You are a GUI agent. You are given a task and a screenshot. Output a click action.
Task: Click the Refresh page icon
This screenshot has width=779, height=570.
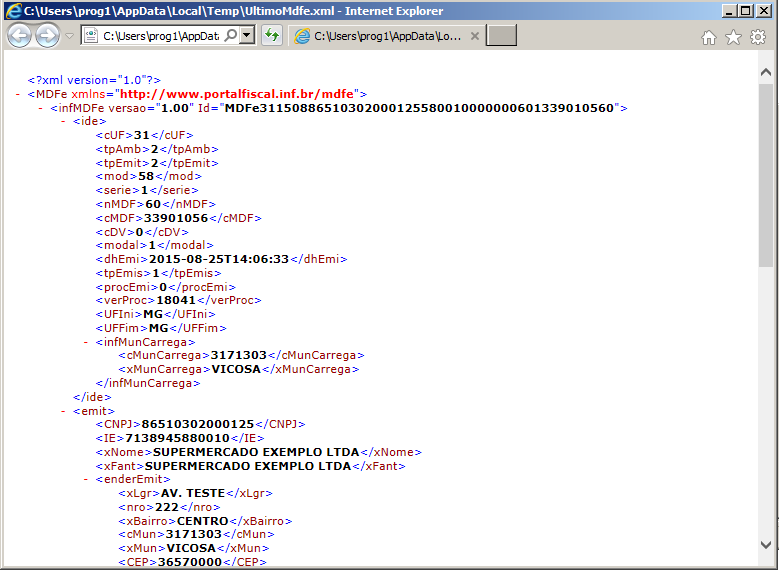(x=271, y=36)
